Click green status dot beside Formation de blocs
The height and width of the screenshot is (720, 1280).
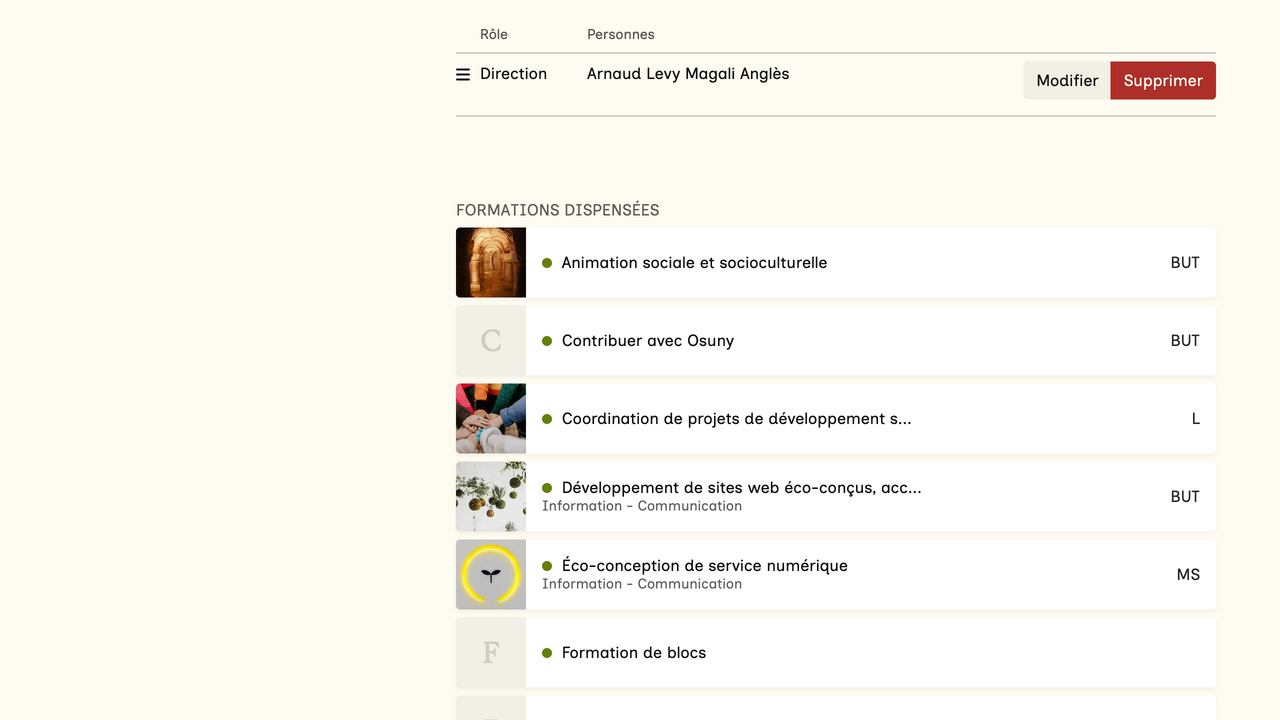547,653
